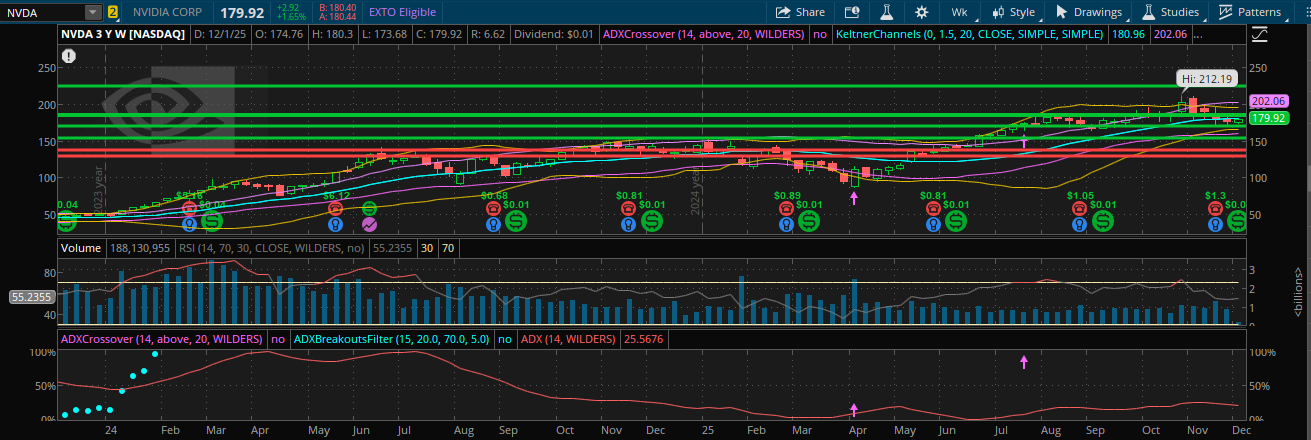Click the blue bulb icon below $1.05 earnings
The image size is (1311, 440).
tap(1079, 225)
